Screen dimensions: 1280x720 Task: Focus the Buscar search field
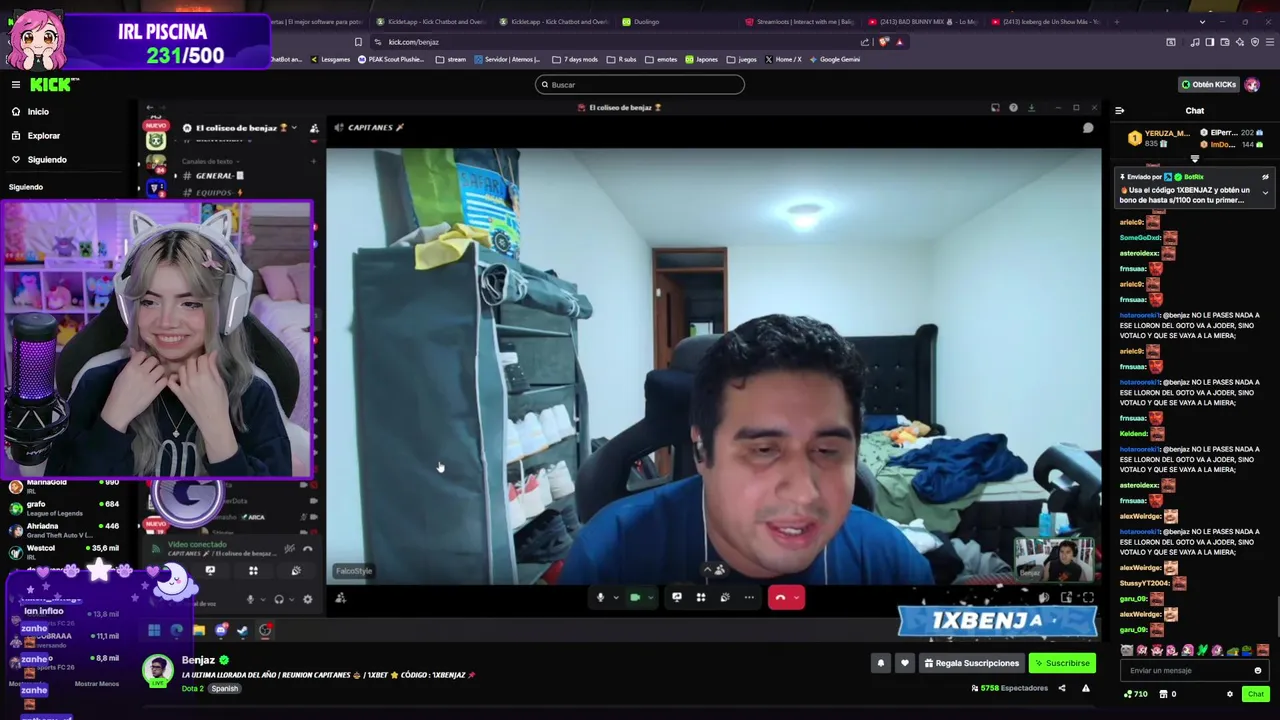[640, 85]
